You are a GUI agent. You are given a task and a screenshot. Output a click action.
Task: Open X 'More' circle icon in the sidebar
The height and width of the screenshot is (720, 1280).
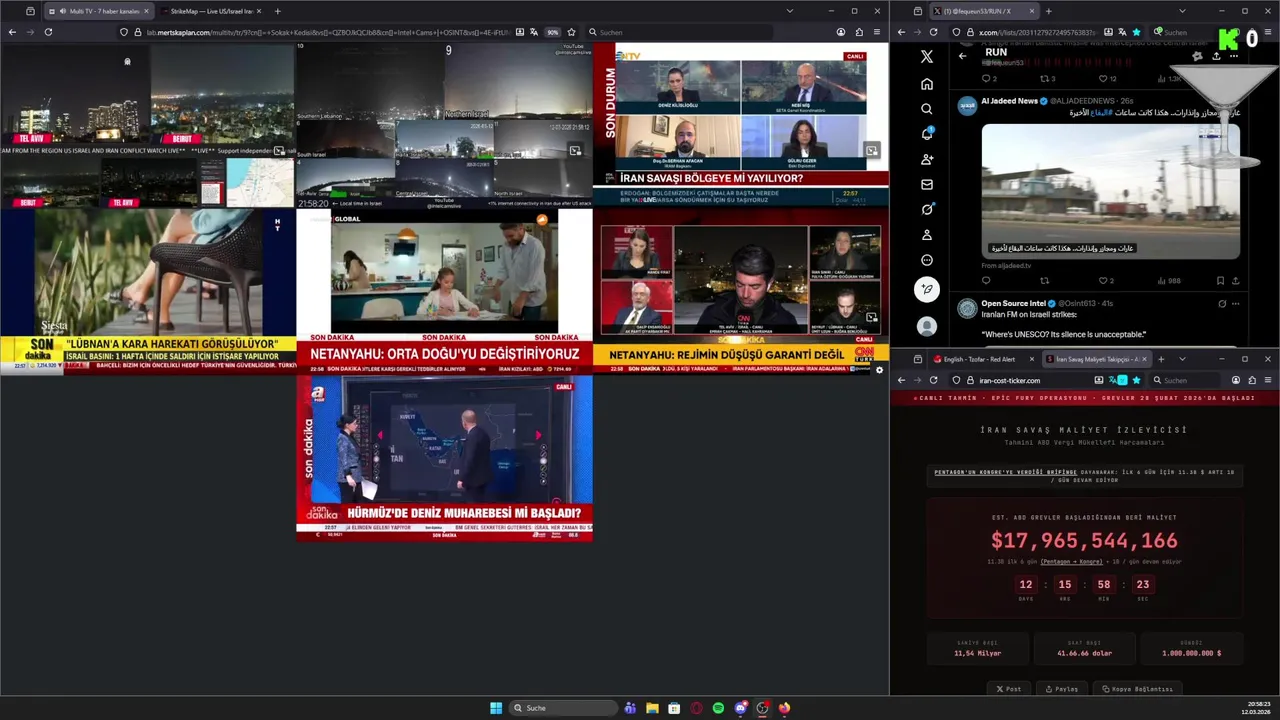[x=927, y=260]
